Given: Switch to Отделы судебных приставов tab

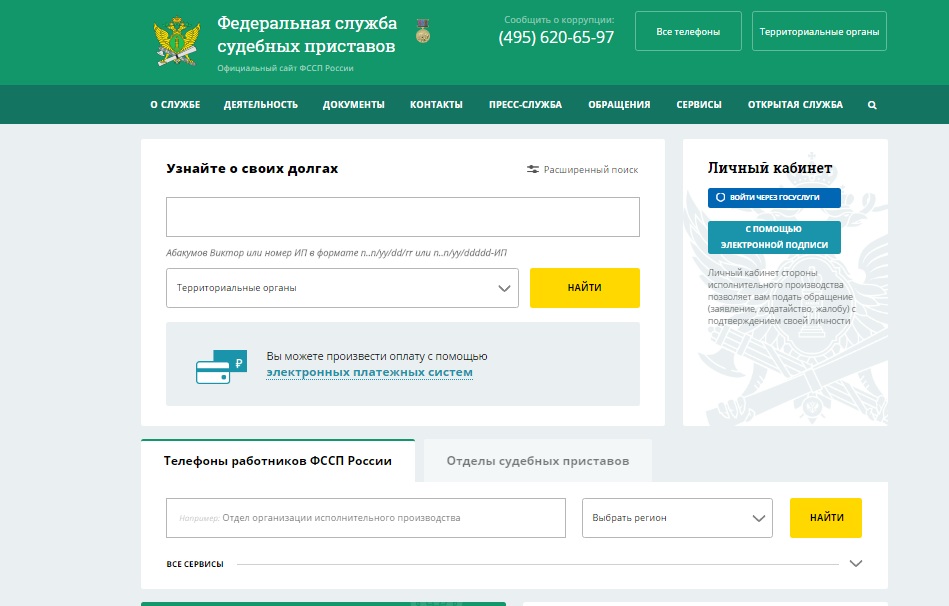Looking at the screenshot, I should (x=538, y=461).
